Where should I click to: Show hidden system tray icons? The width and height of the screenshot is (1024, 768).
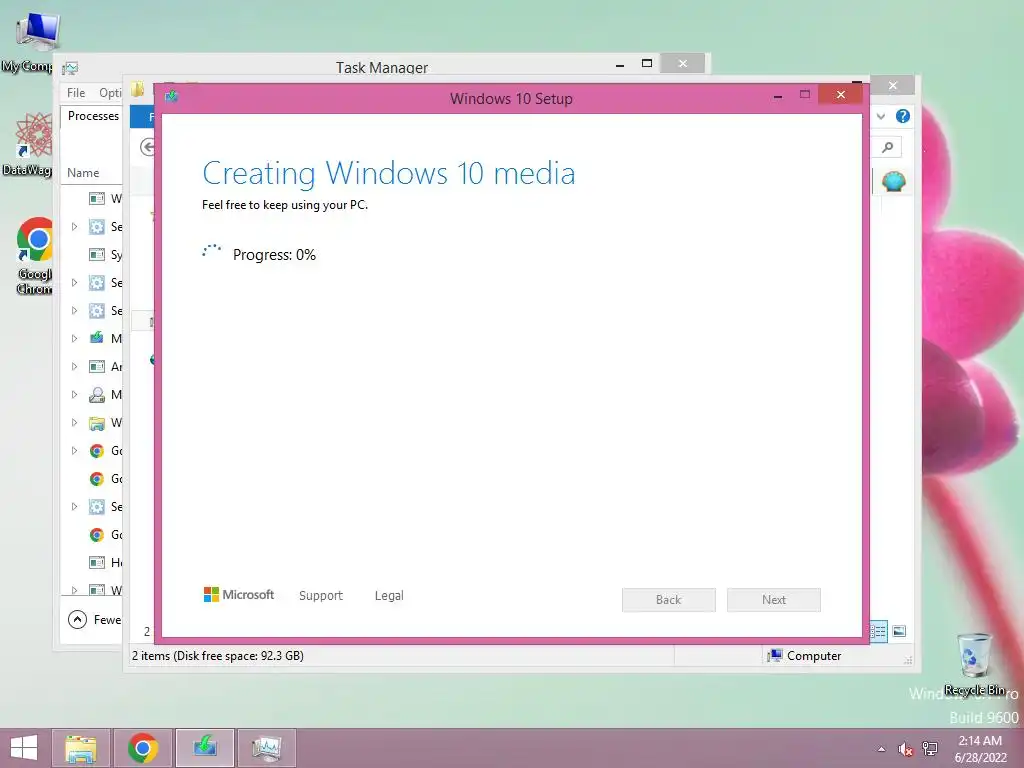[x=882, y=749]
